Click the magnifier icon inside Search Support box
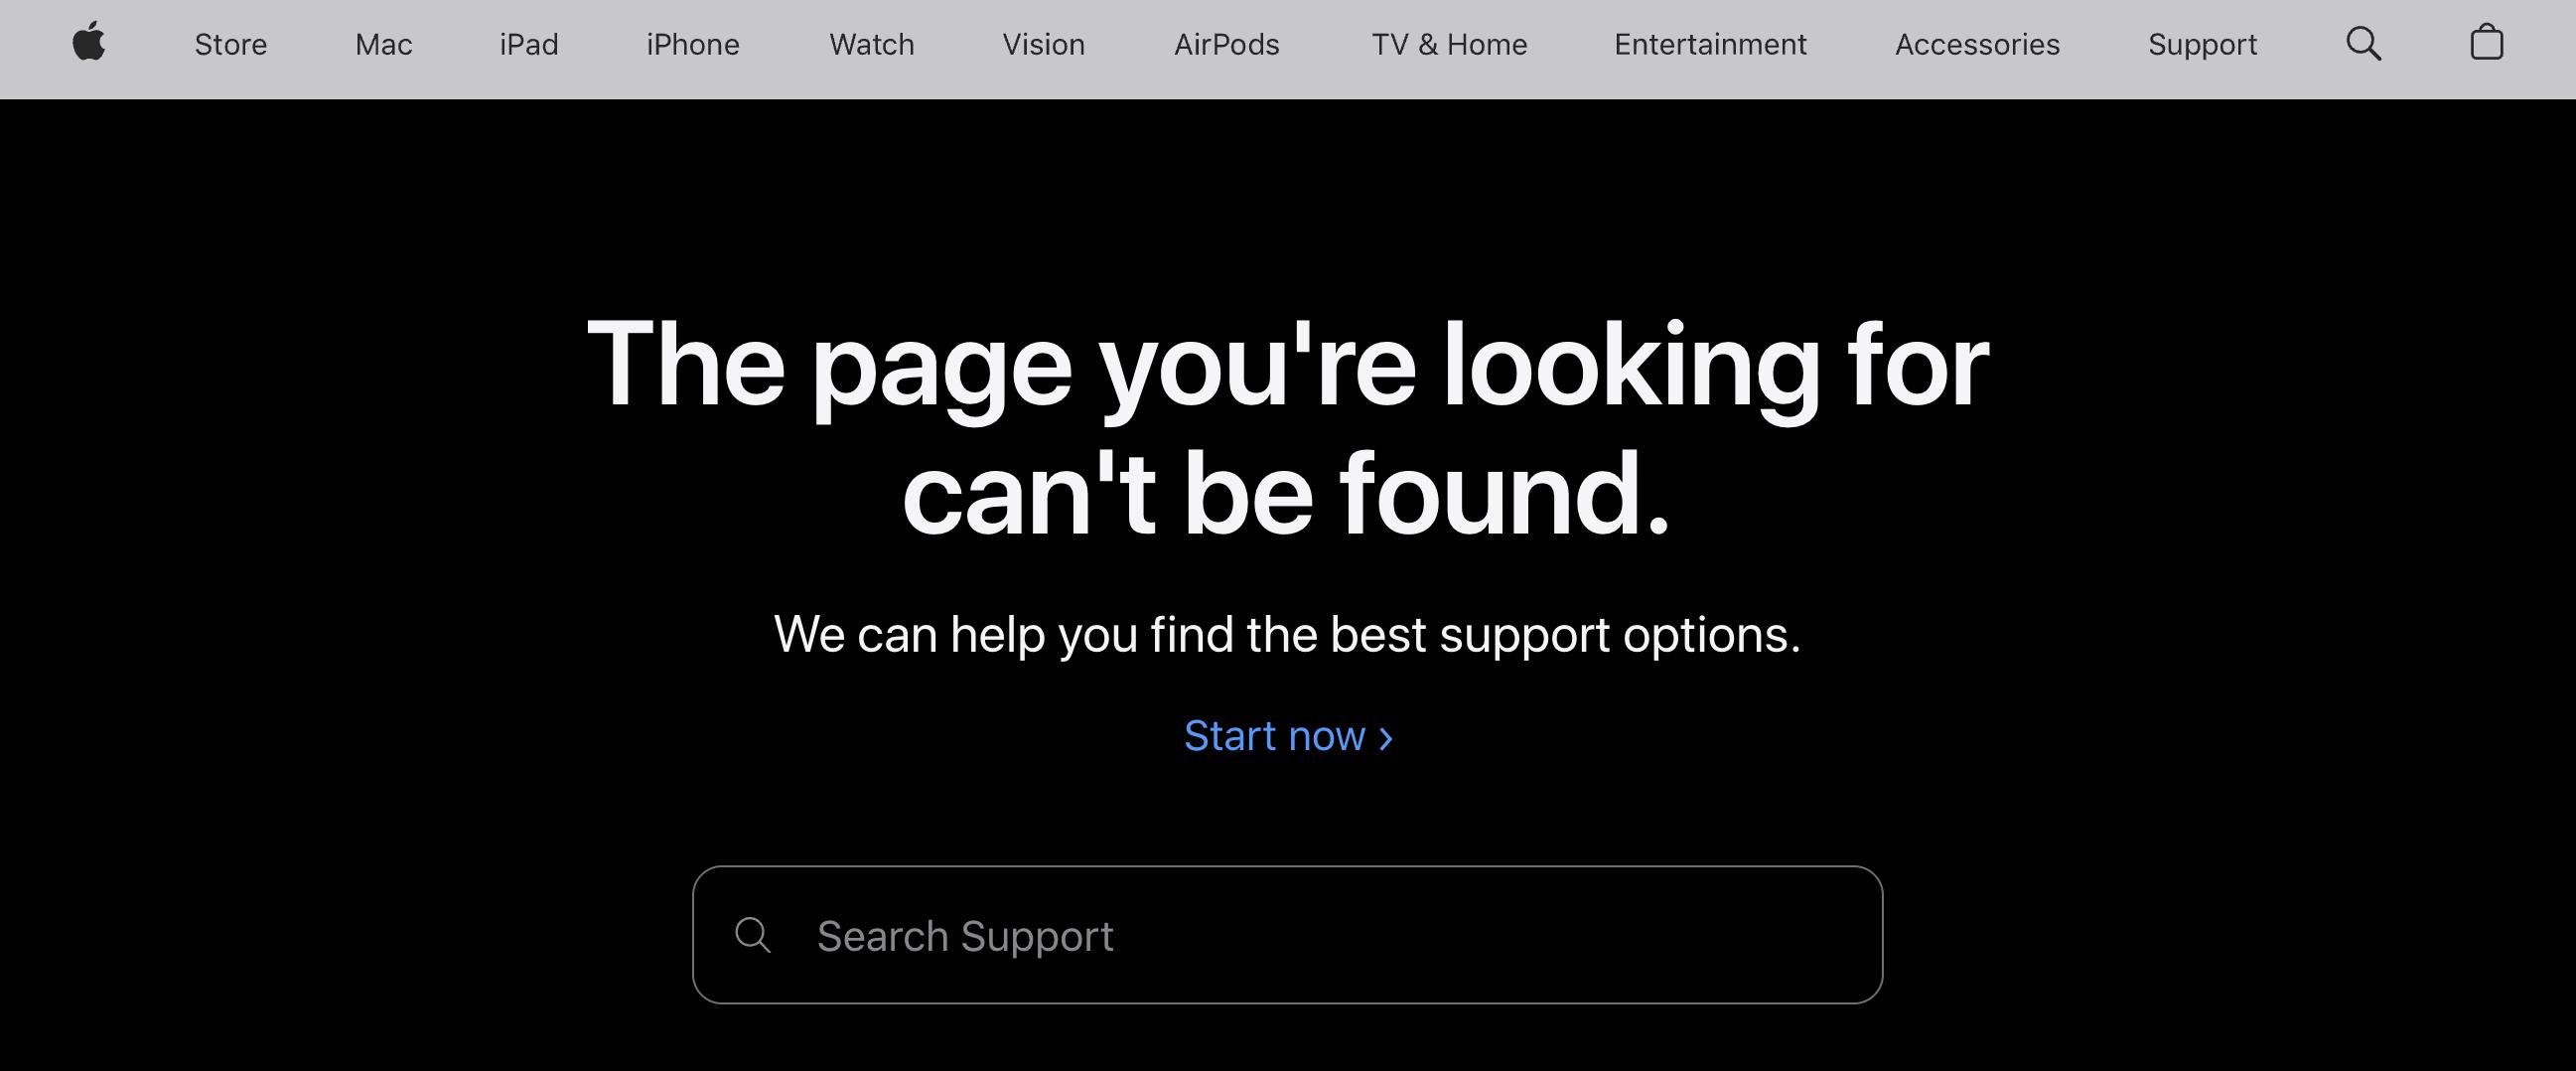This screenshot has height=1071, width=2576. point(752,936)
